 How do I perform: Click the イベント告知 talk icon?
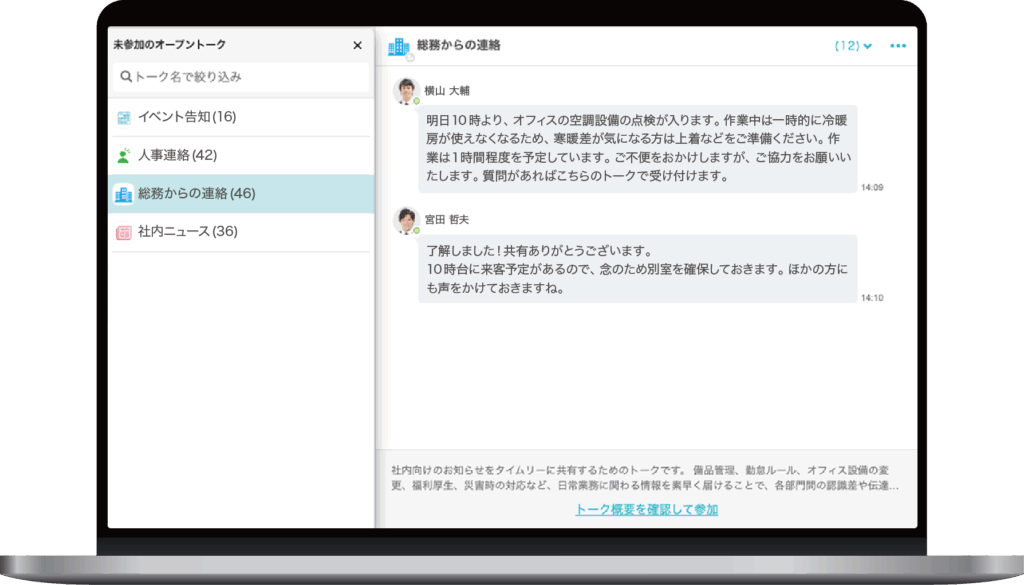124,118
